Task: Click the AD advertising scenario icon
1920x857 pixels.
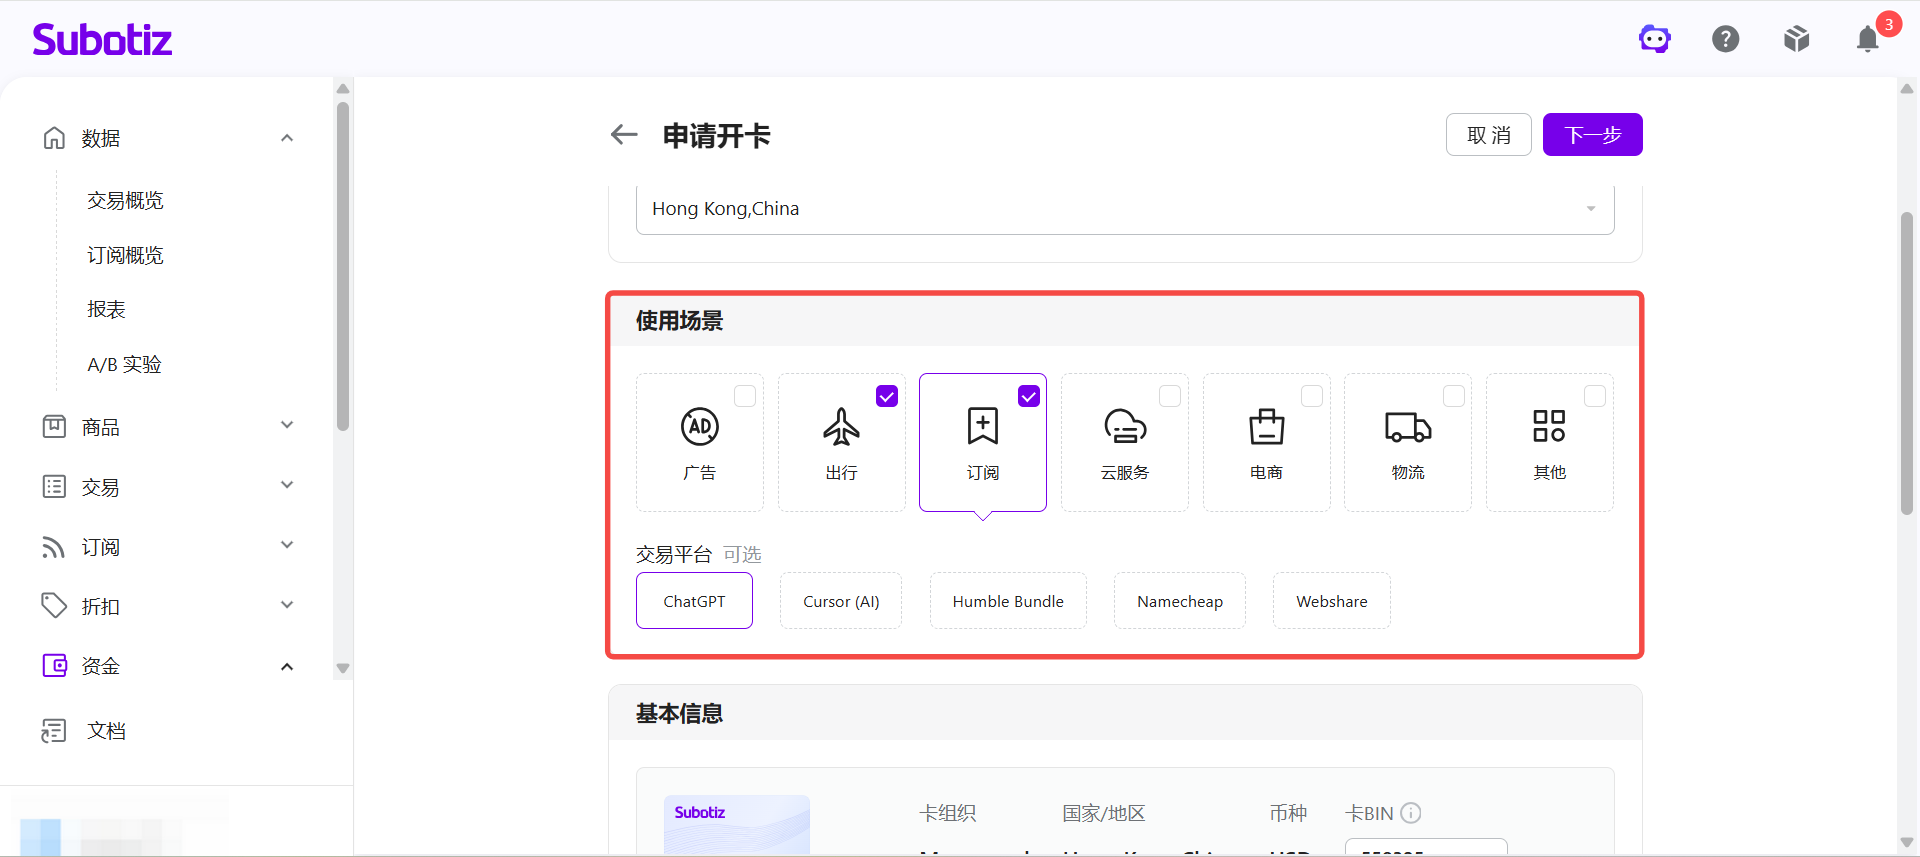Action: coord(700,426)
